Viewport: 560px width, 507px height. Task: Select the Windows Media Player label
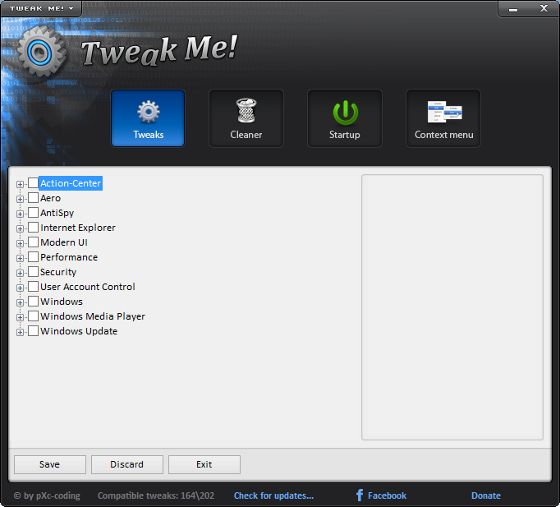93,316
